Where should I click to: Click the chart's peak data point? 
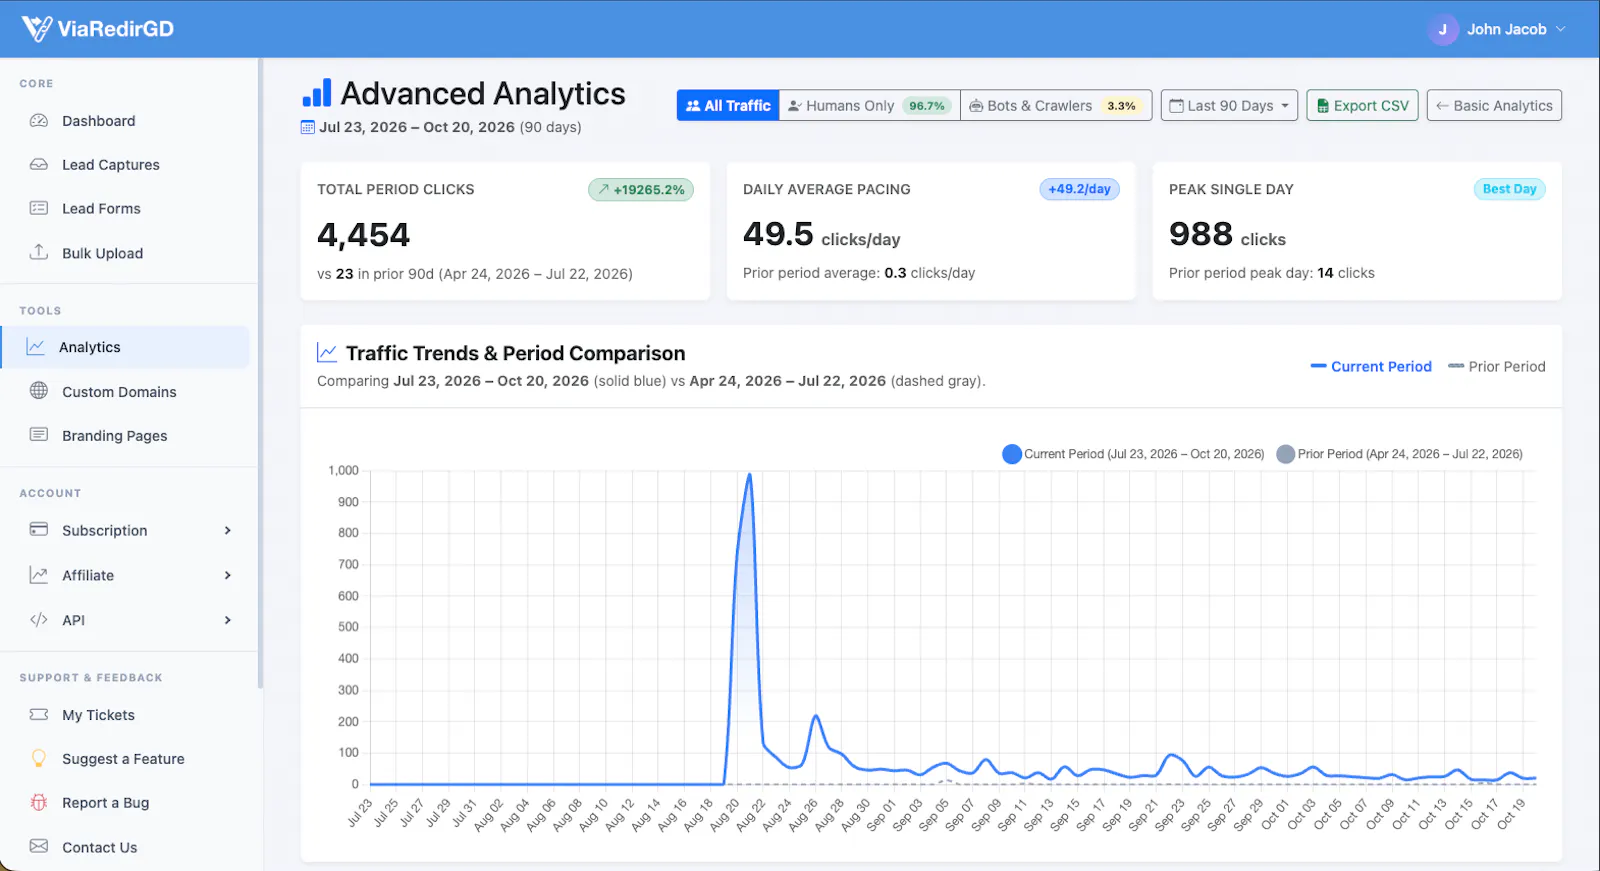pos(749,474)
